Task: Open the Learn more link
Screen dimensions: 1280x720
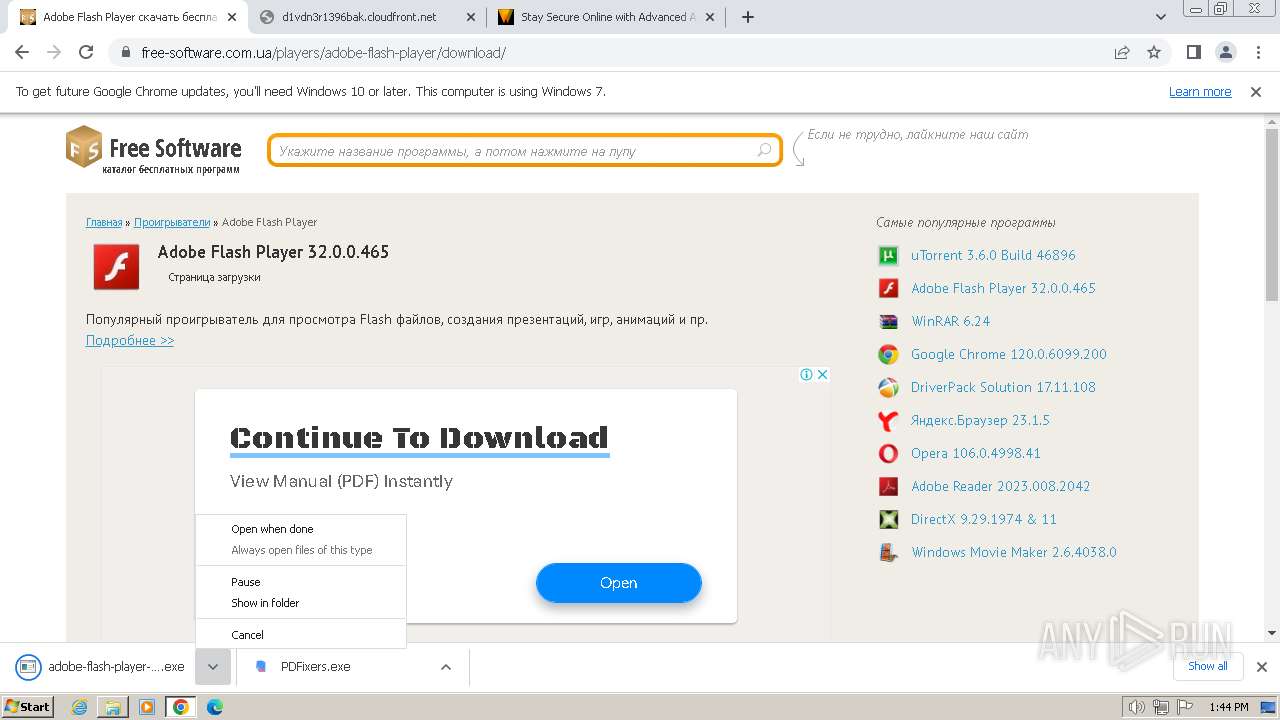Action: [x=1200, y=91]
